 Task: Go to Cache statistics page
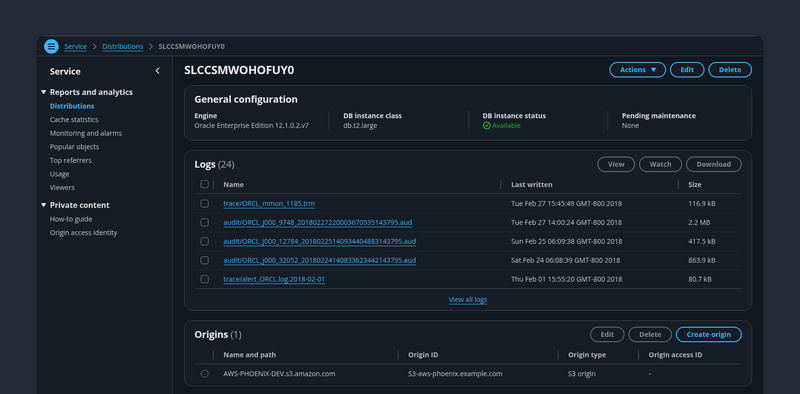(74, 119)
